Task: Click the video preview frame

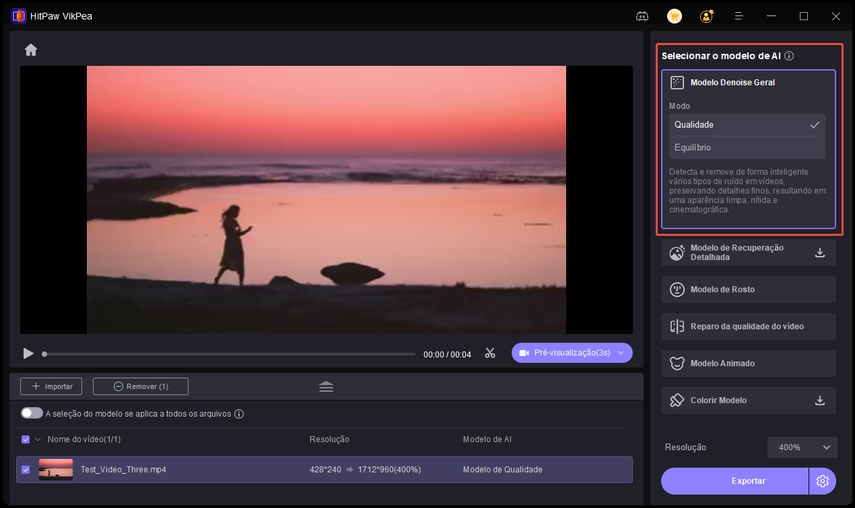Action: pyautogui.click(x=326, y=199)
